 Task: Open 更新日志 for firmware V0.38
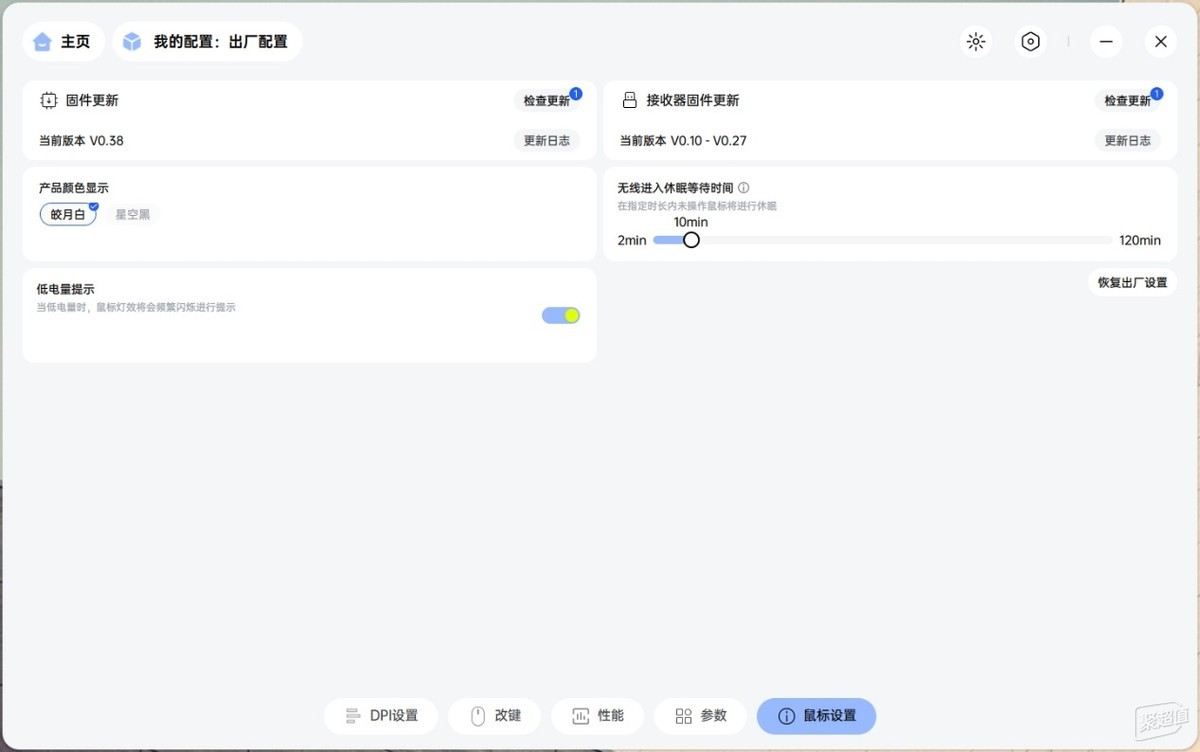point(546,141)
